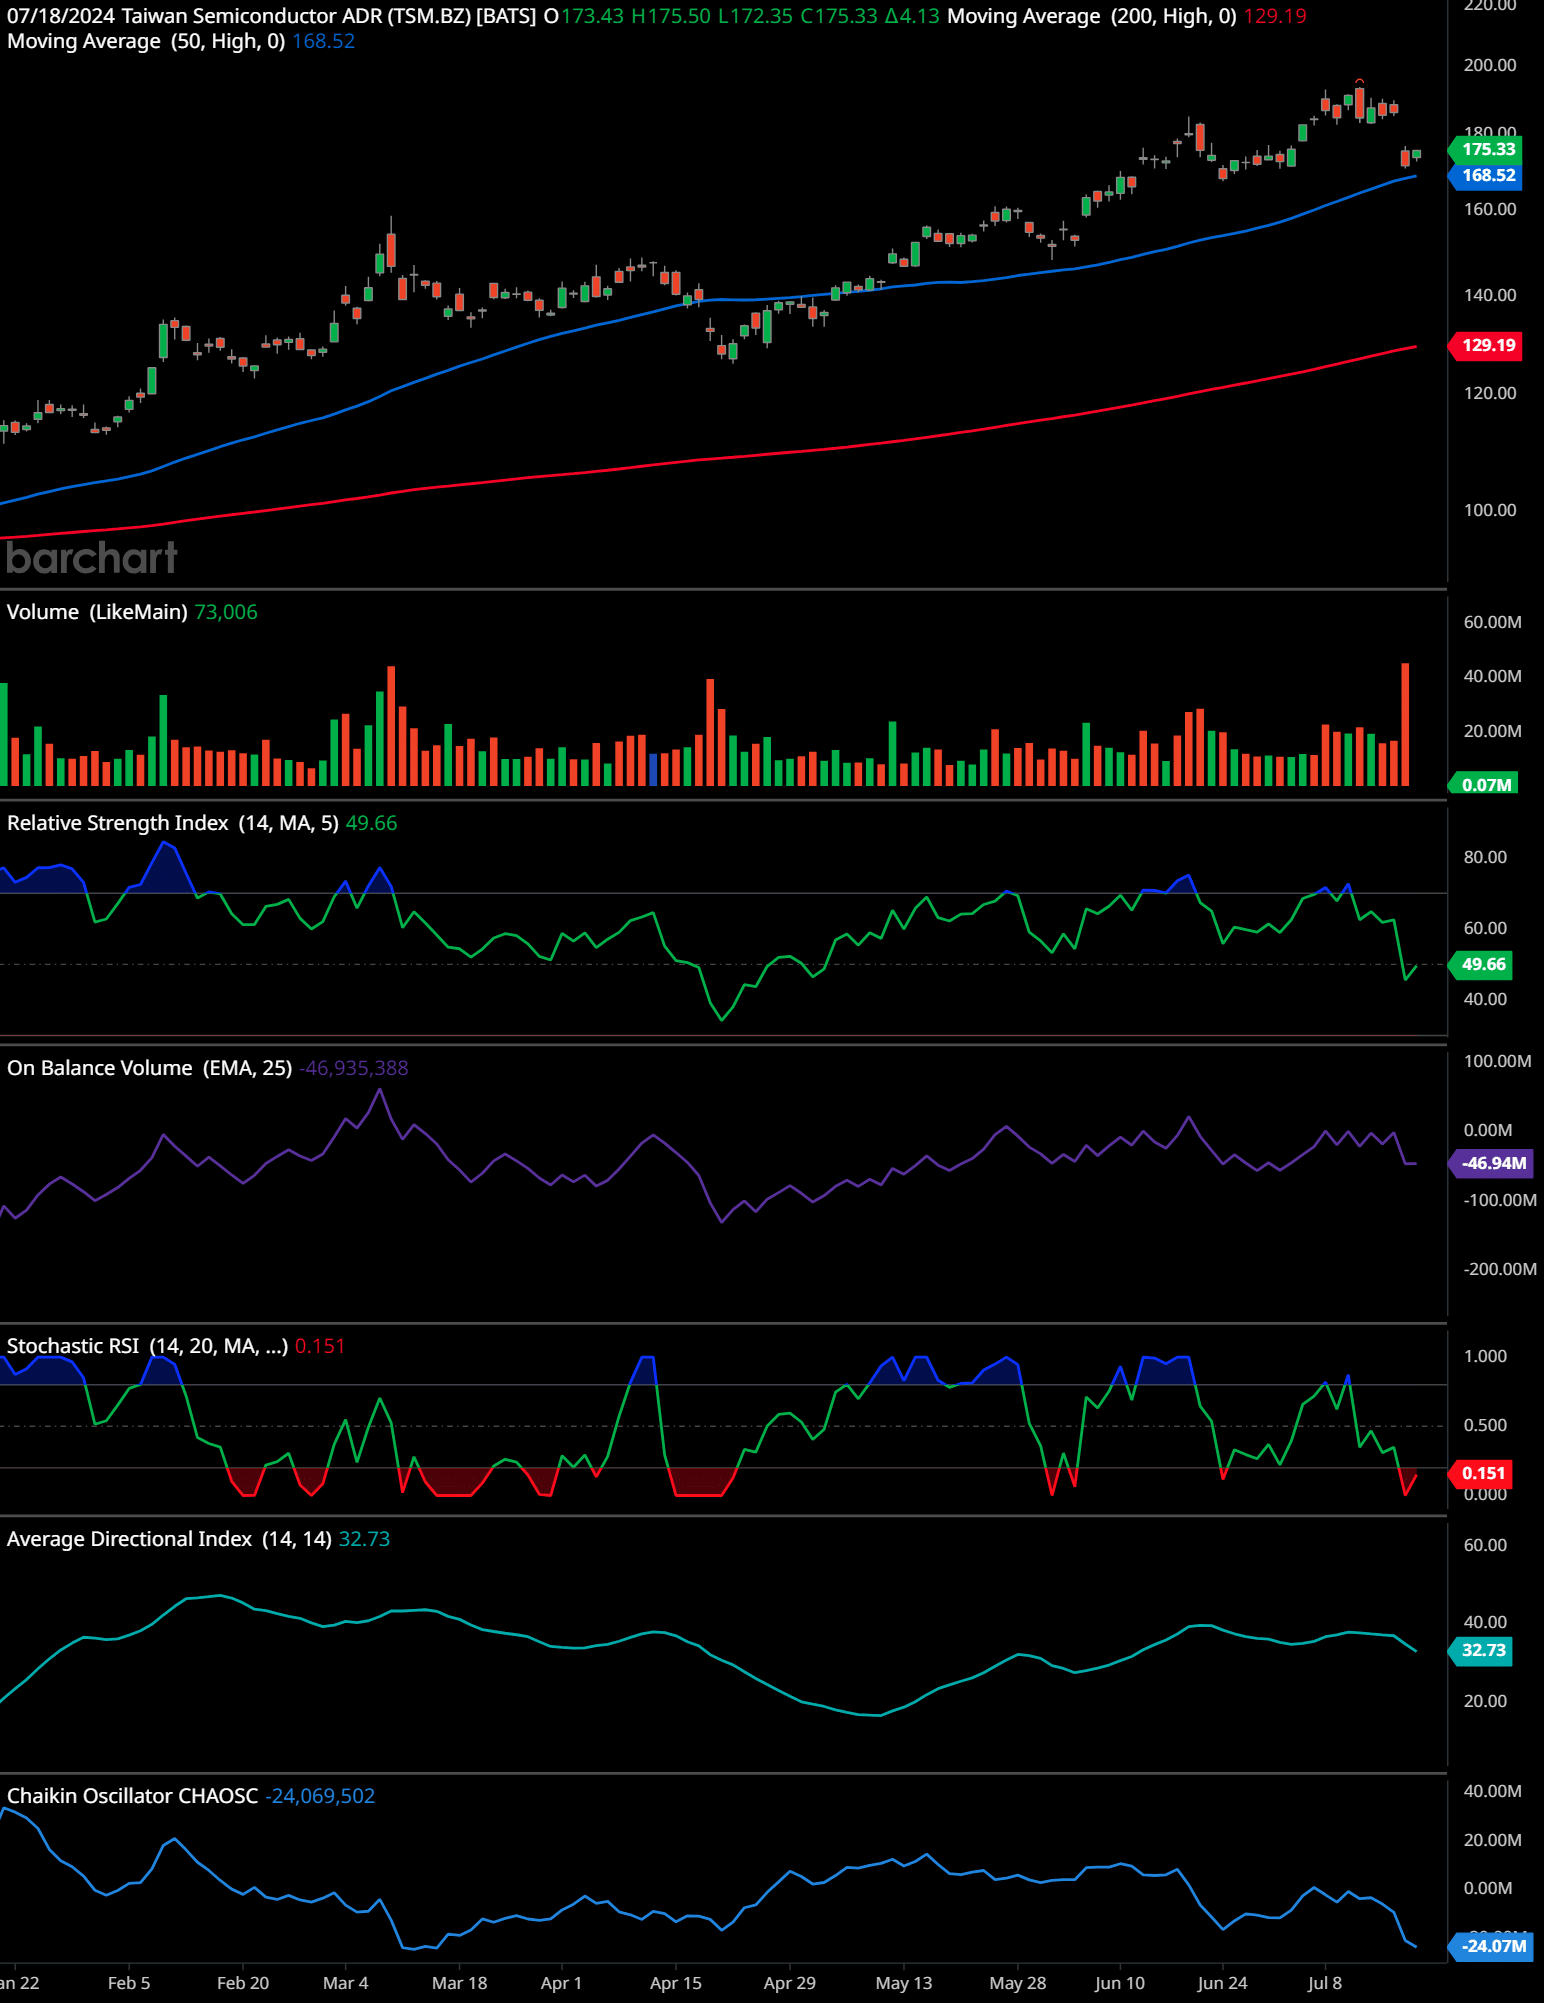Viewport: 1544px width, 2003px height.
Task: Click the price change Δ4.13 in header
Action: [912, 16]
